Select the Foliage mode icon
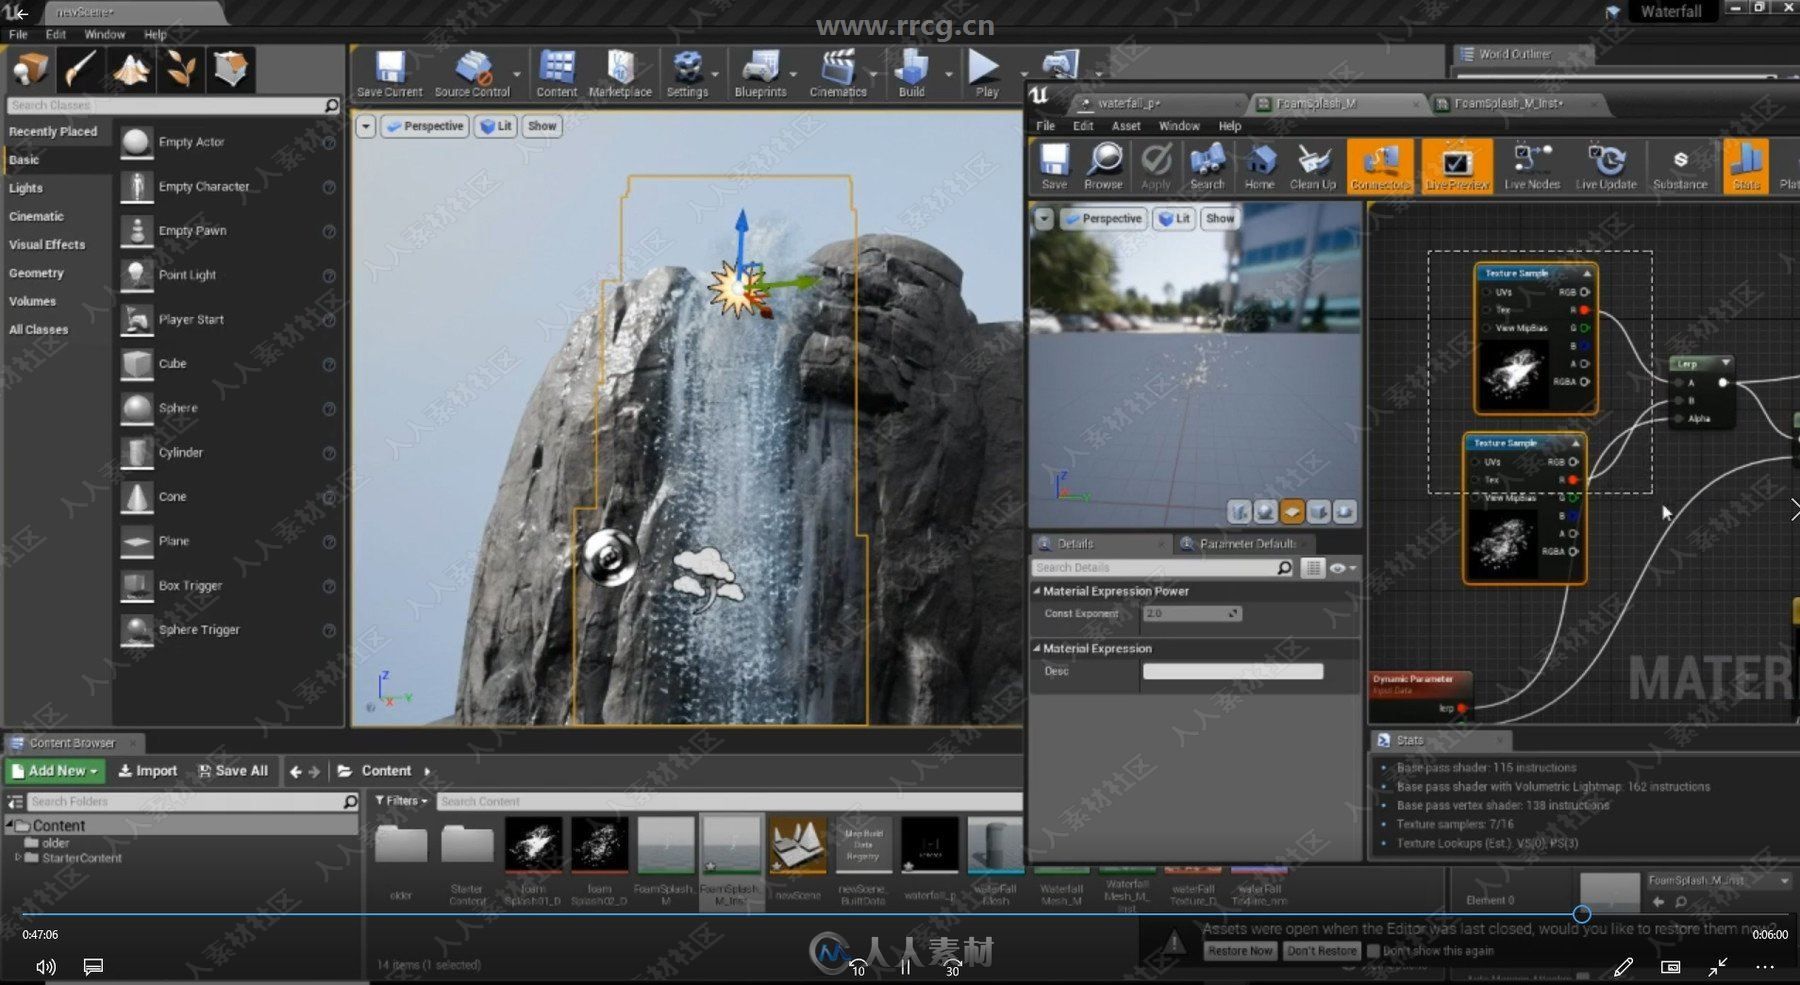The width and height of the screenshot is (1800, 985). point(181,69)
